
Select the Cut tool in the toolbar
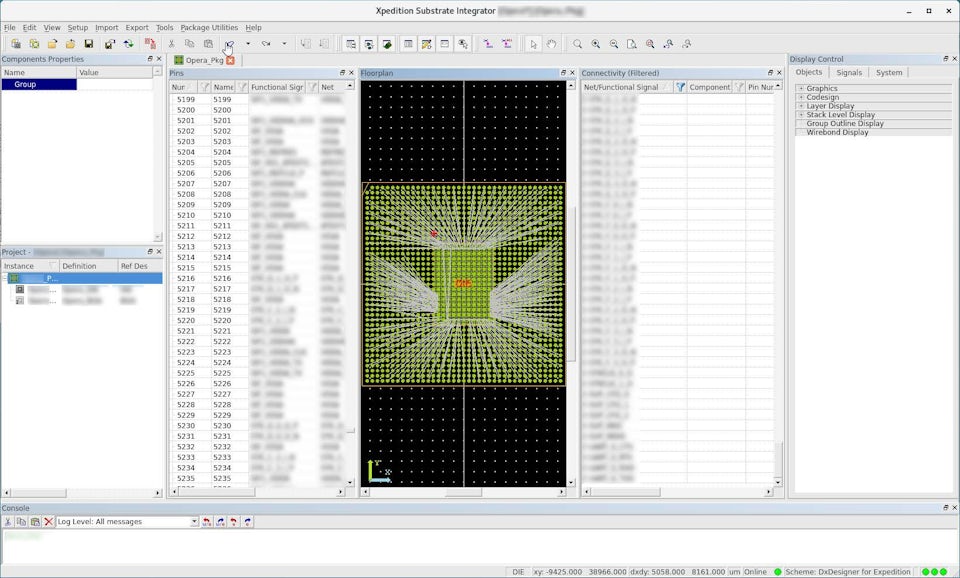tap(171, 44)
